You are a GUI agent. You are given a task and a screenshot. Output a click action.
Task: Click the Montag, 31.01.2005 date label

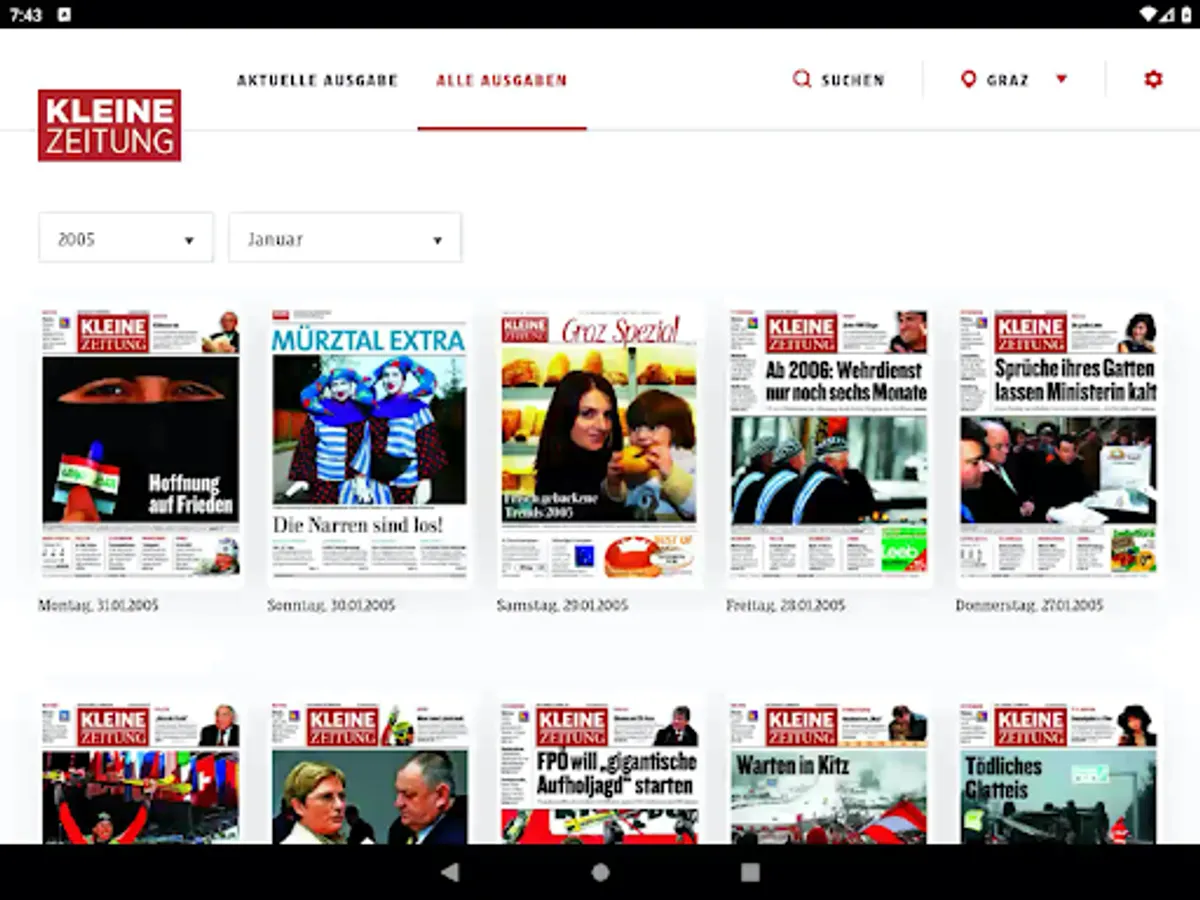98,606
